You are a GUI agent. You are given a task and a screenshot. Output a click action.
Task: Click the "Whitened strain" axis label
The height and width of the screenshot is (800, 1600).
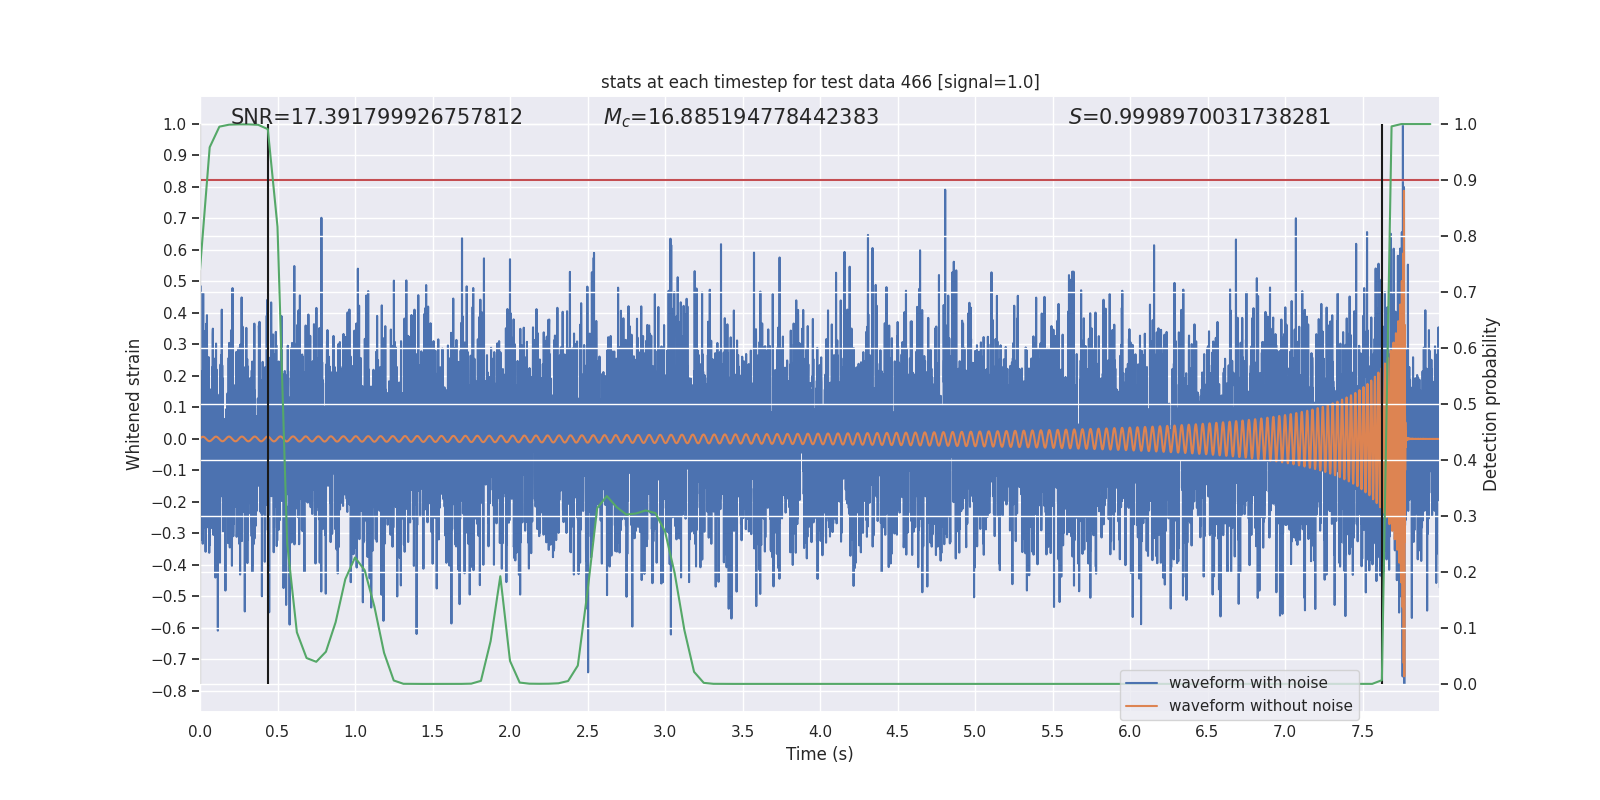134,404
